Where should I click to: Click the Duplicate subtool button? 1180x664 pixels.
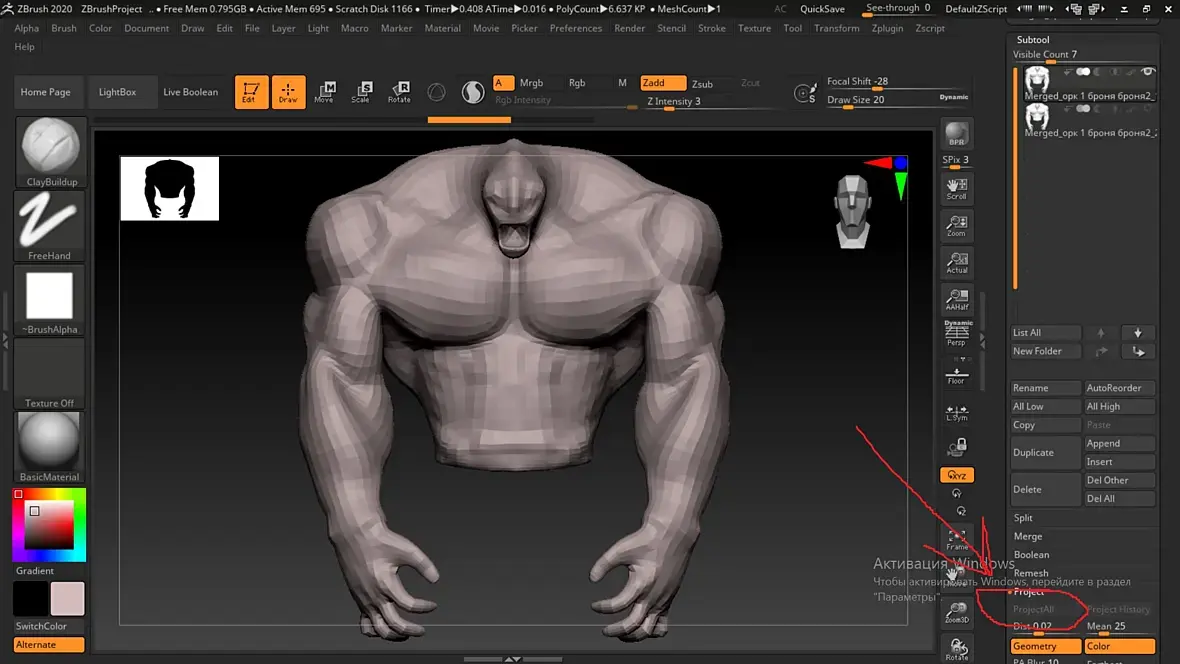pos(1045,452)
